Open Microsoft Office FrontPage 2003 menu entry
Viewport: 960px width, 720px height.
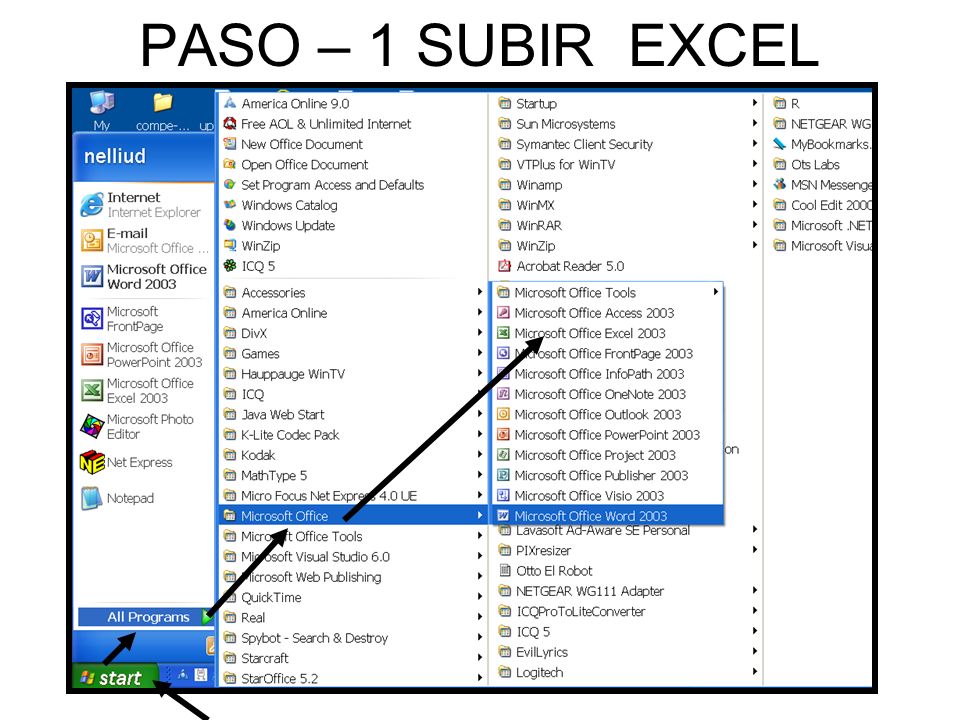607,353
